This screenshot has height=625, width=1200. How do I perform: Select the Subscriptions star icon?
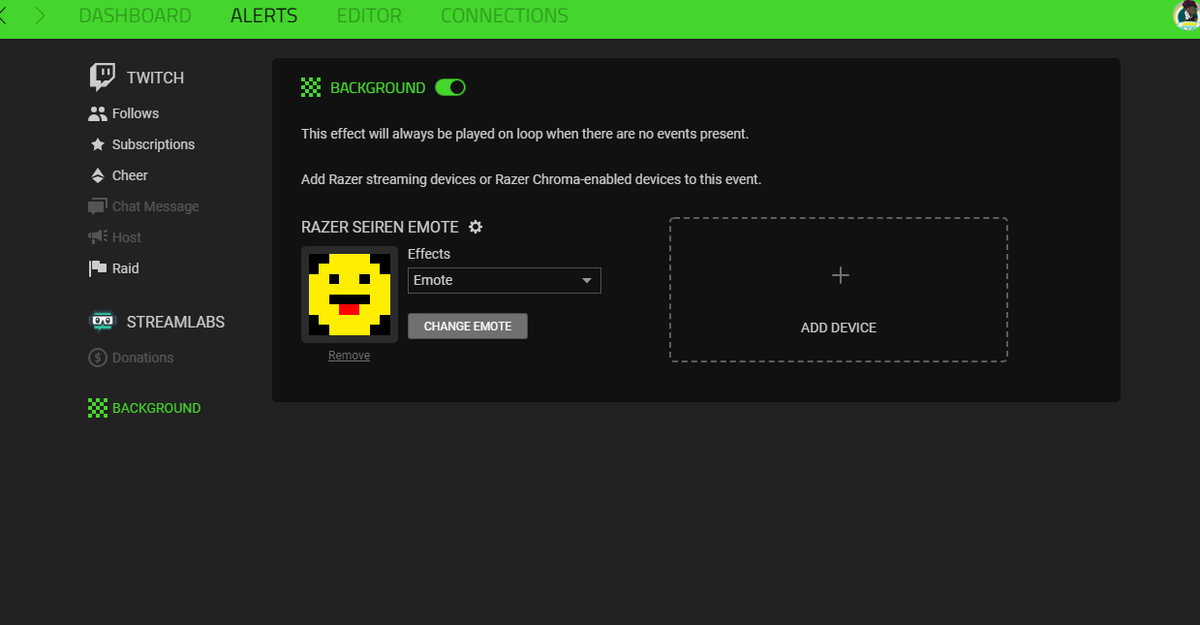[97, 144]
